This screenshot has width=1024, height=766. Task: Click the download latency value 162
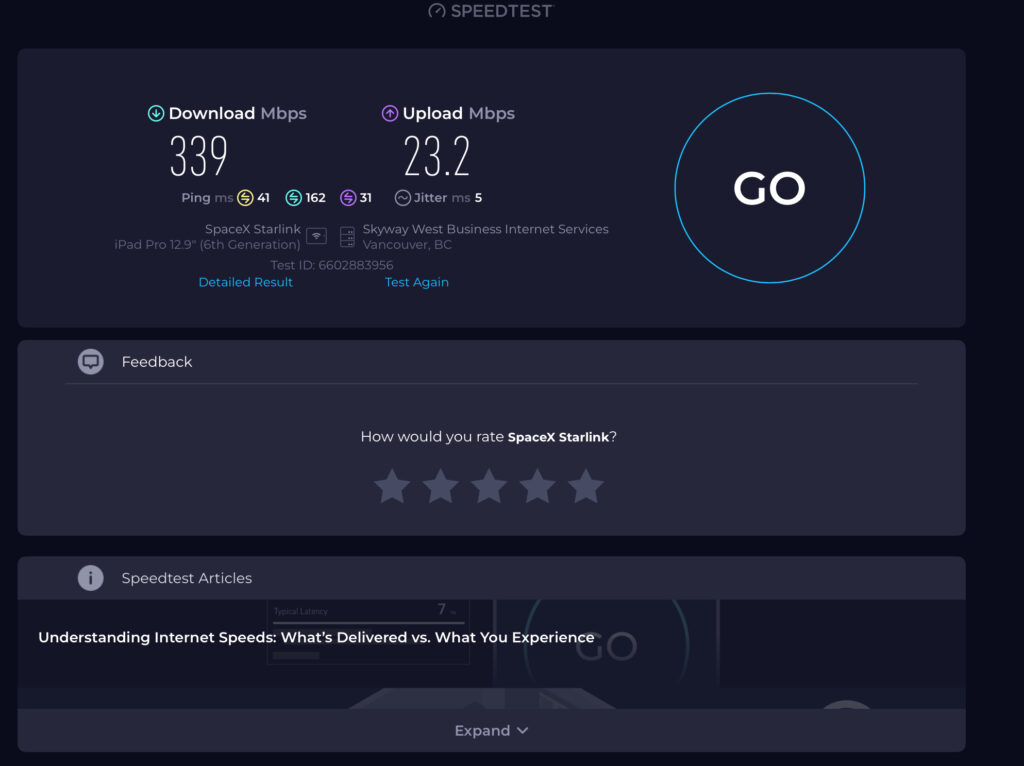click(x=315, y=198)
